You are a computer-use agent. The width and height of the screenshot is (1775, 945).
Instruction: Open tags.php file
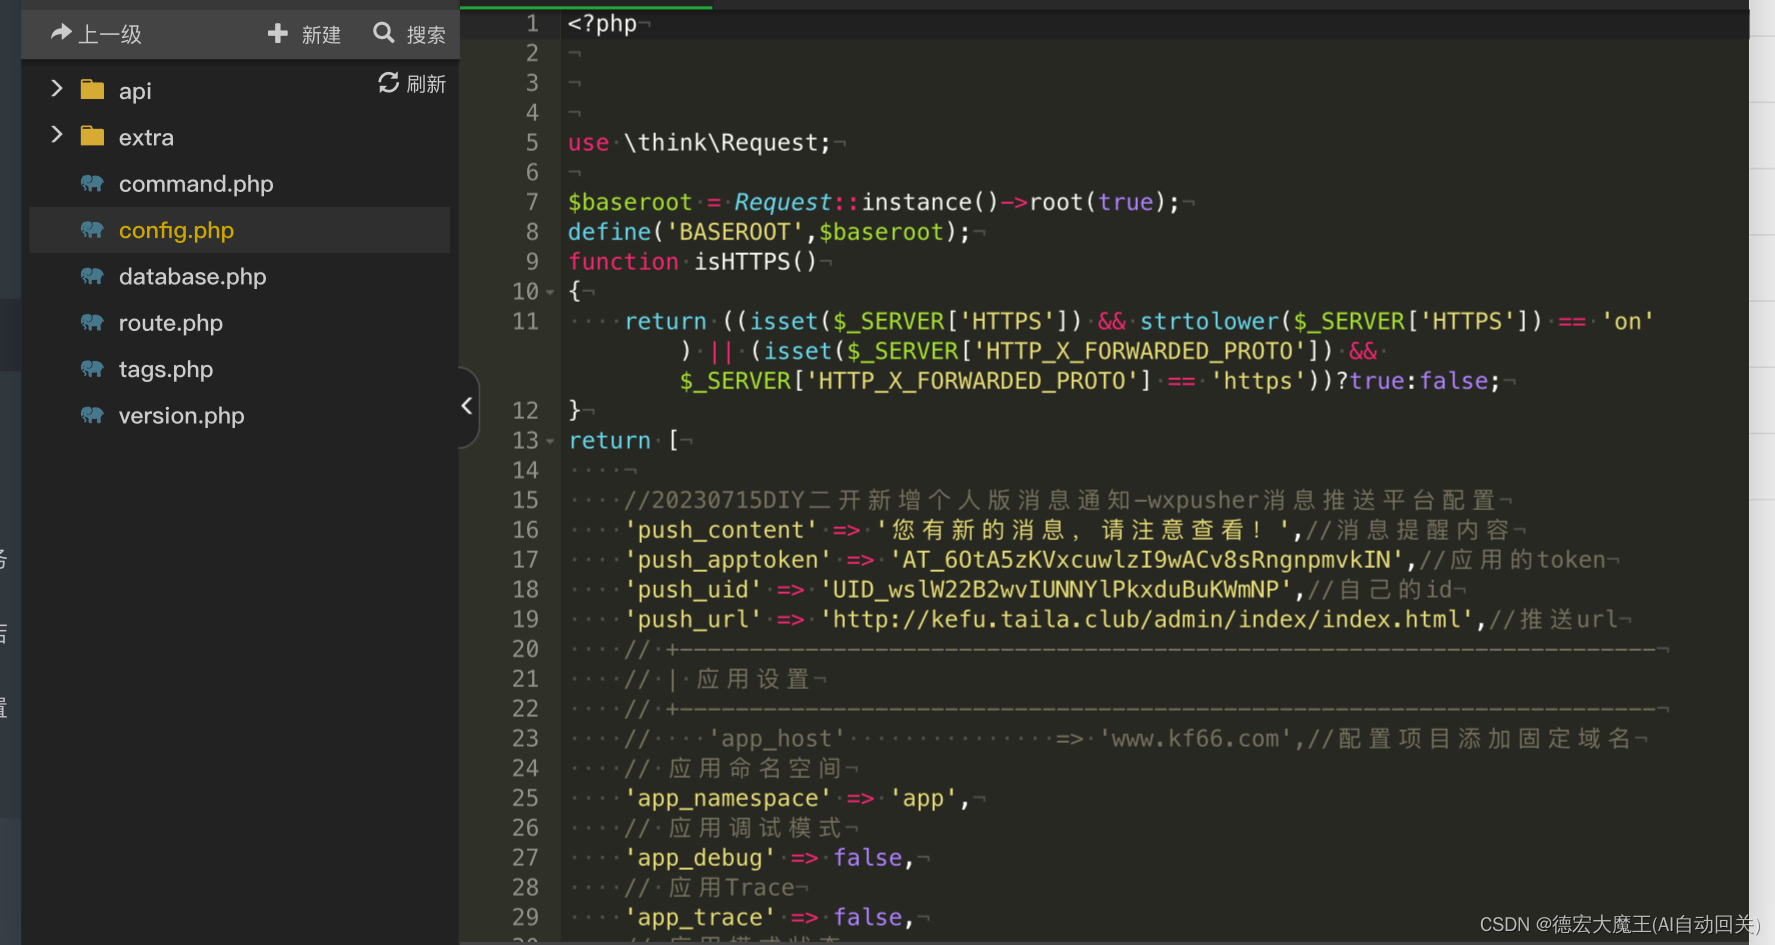(166, 370)
